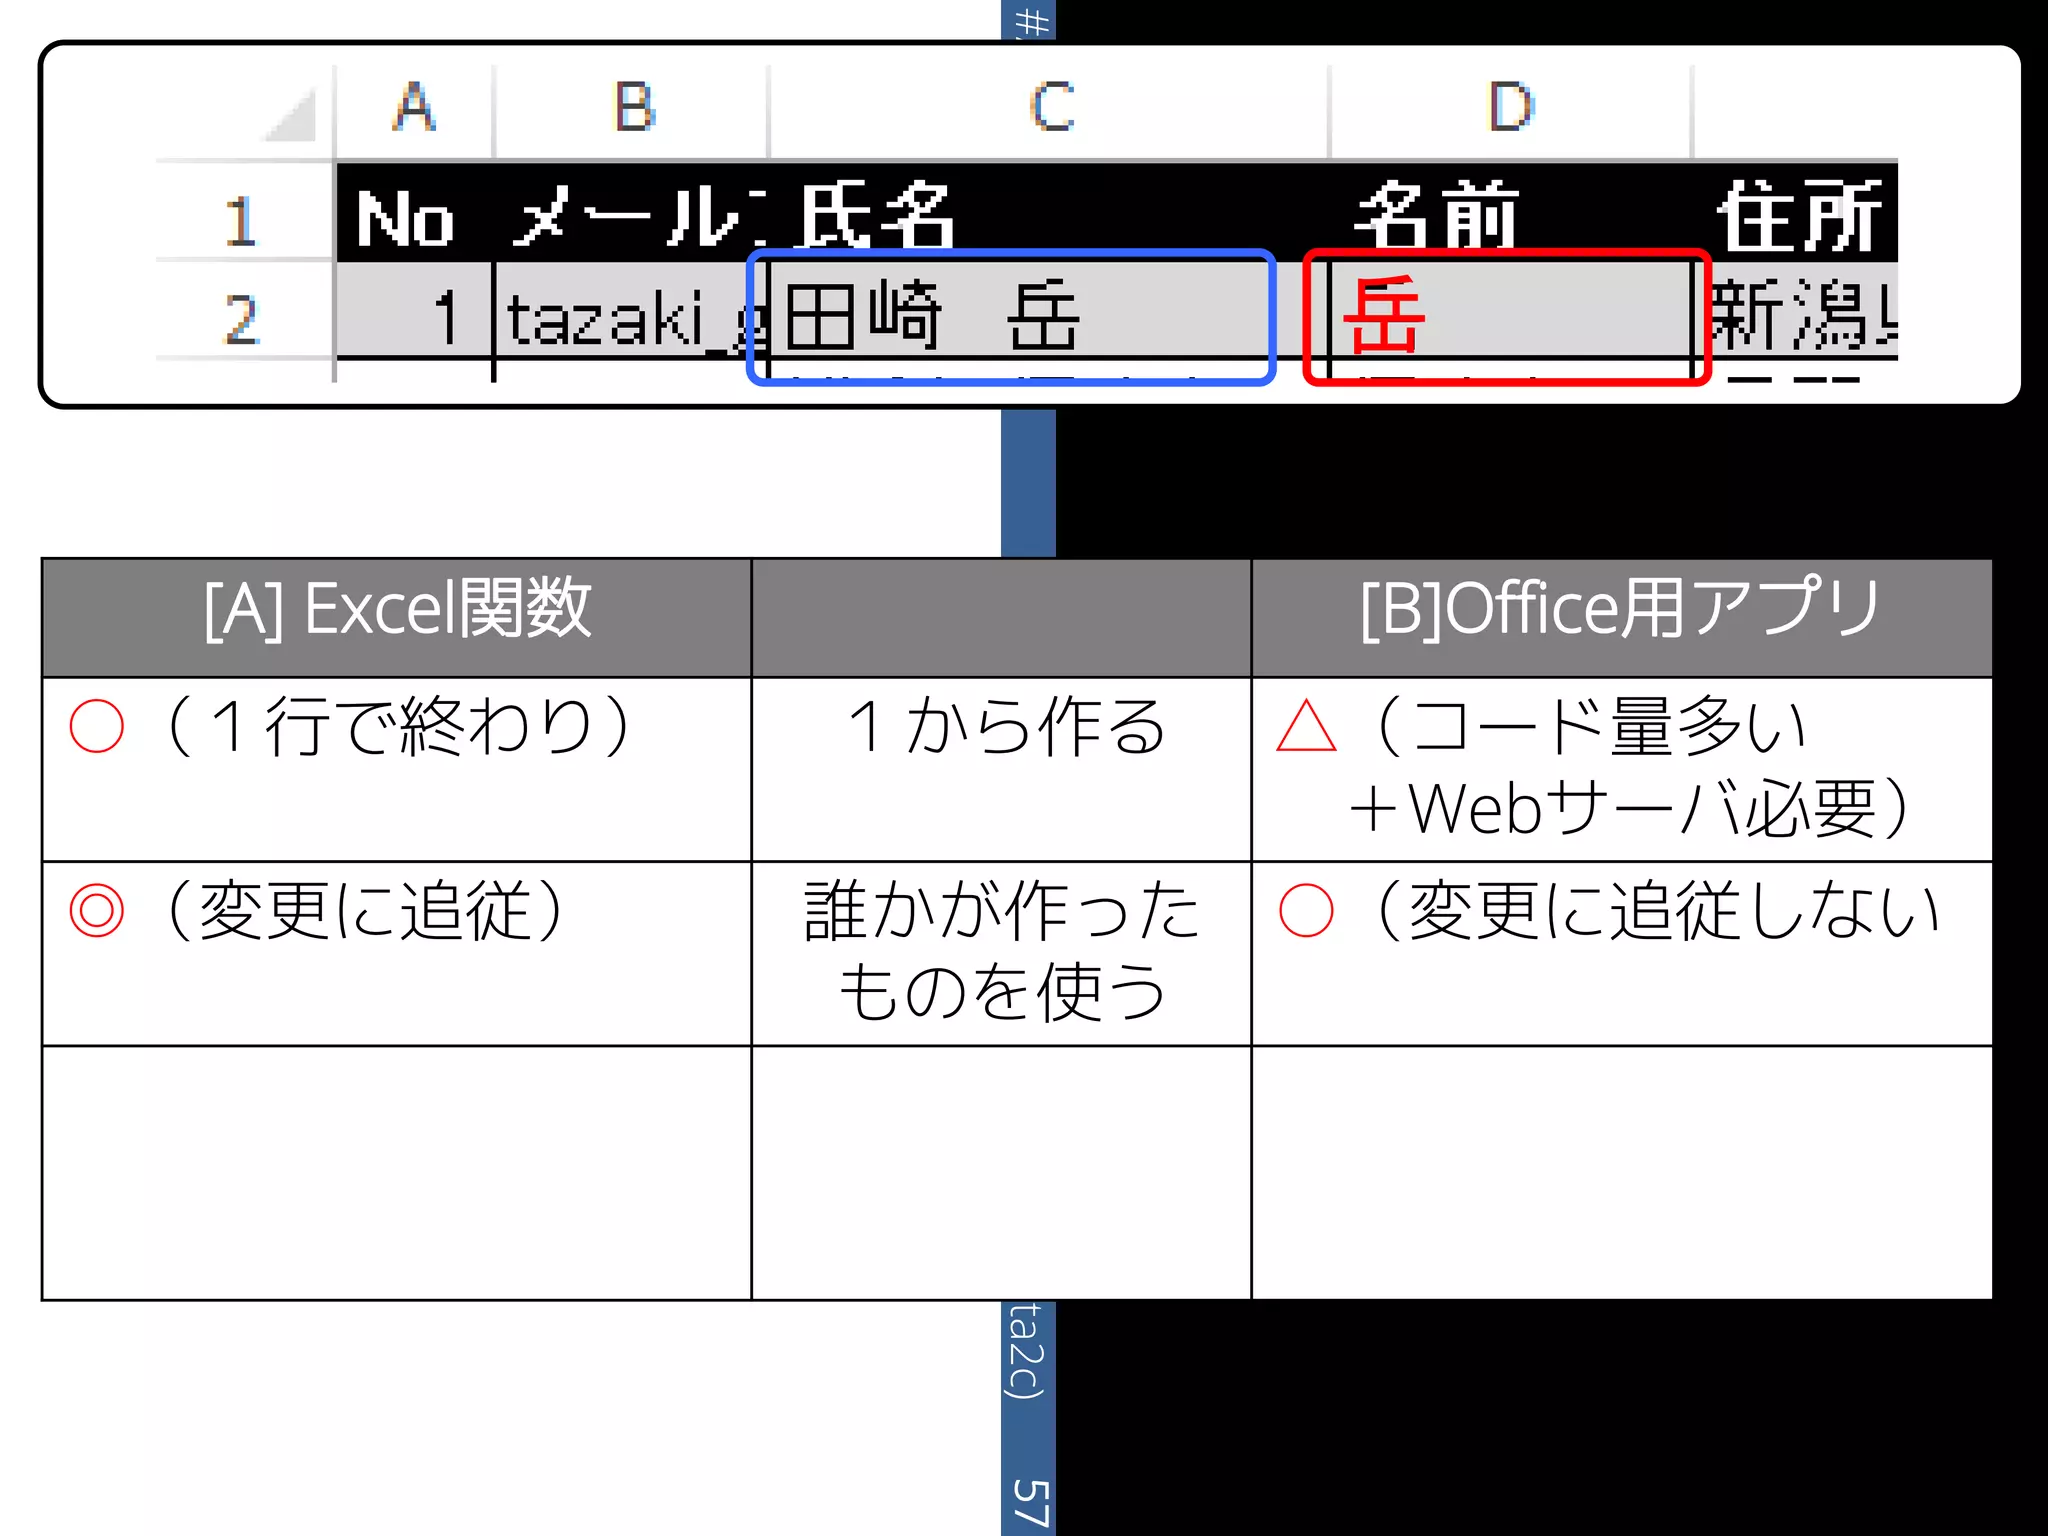2048x1536 pixels.
Task: Click the '（変更に追従しない' cell
Action: 1621,953
